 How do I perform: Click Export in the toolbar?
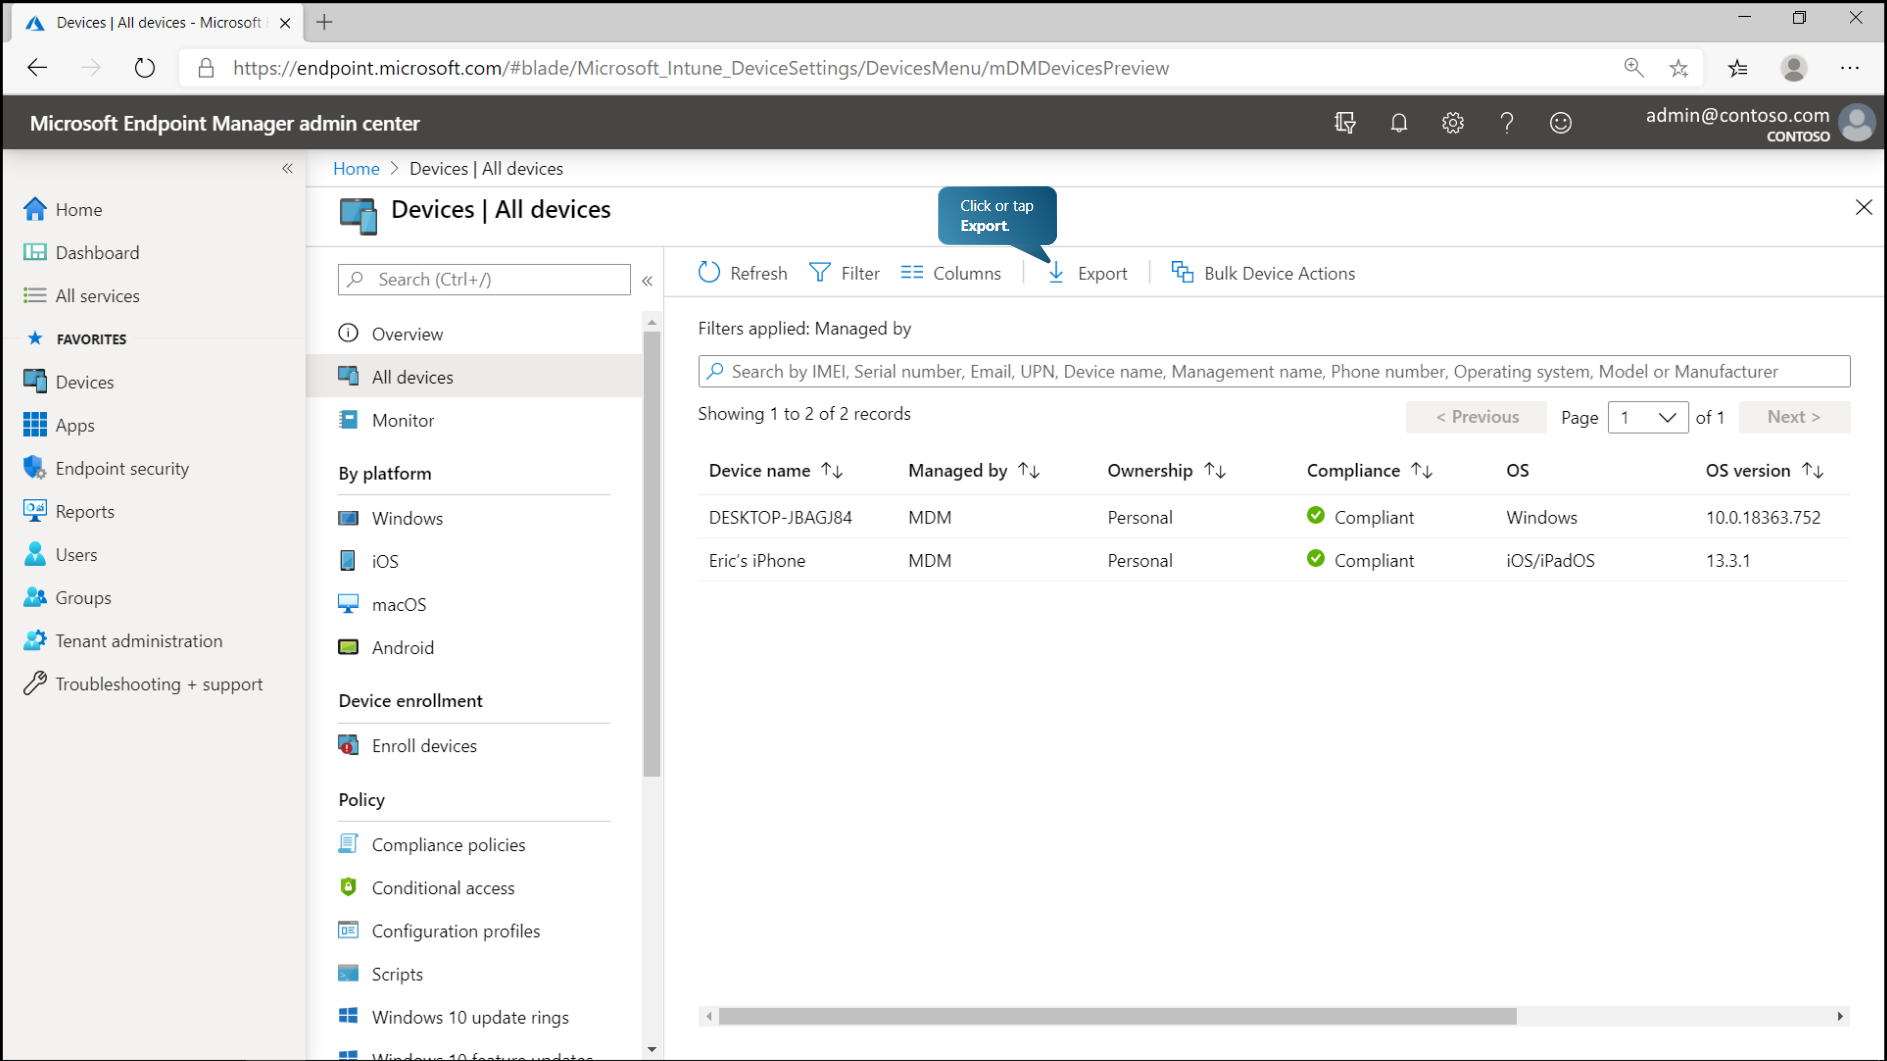(1087, 273)
